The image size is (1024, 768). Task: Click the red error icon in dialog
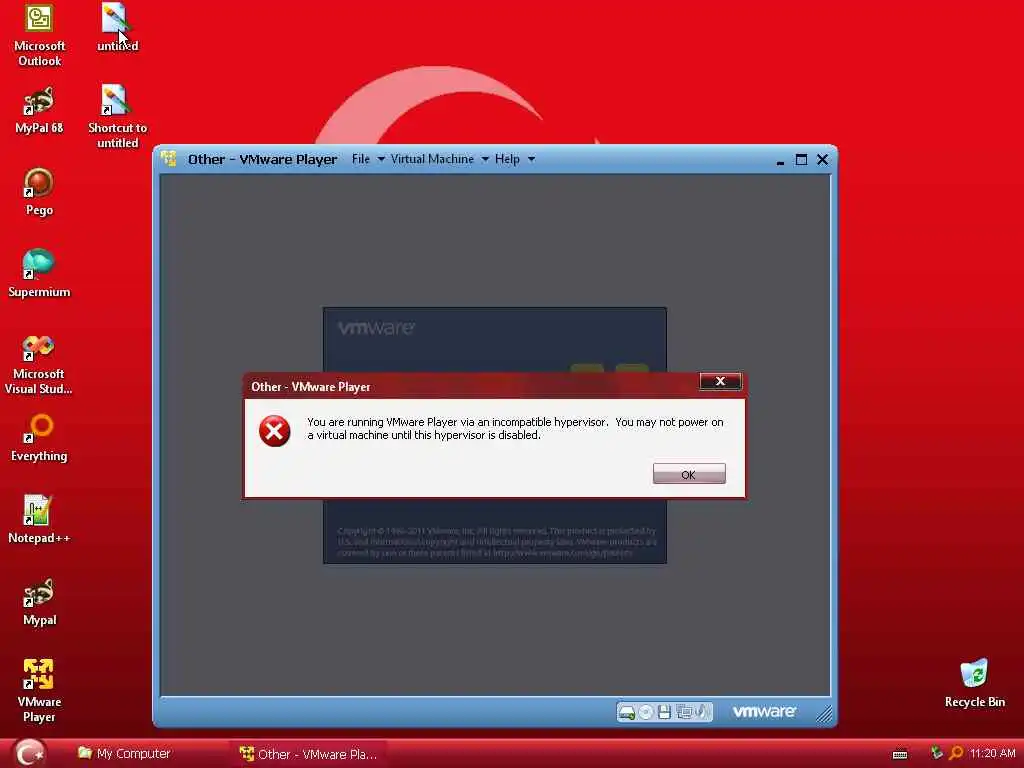tap(274, 431)
